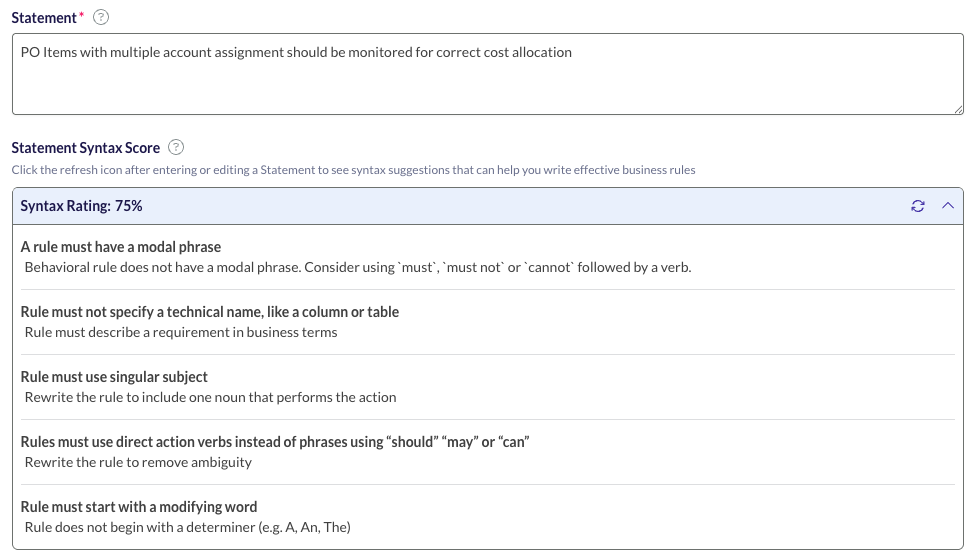Click the refresh icon instruction text

point(353,170)
